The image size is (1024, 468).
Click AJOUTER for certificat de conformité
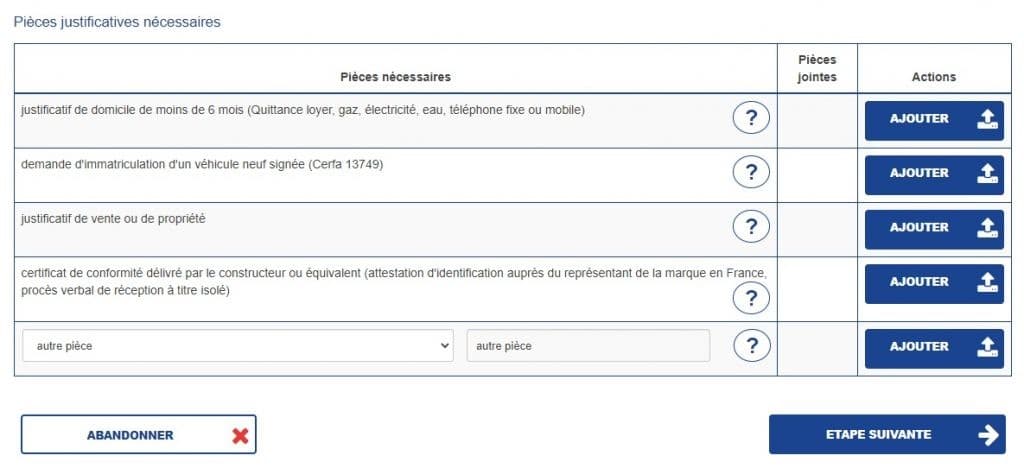934,284
